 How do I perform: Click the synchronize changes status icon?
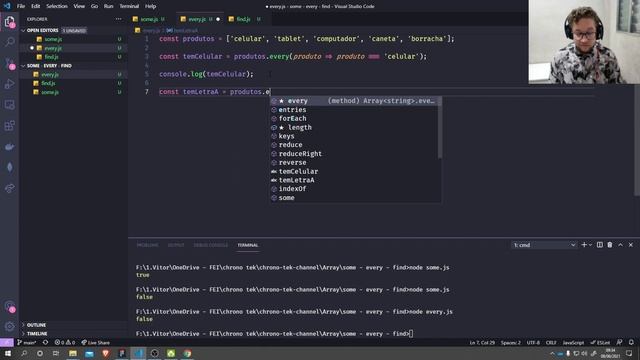45,342
